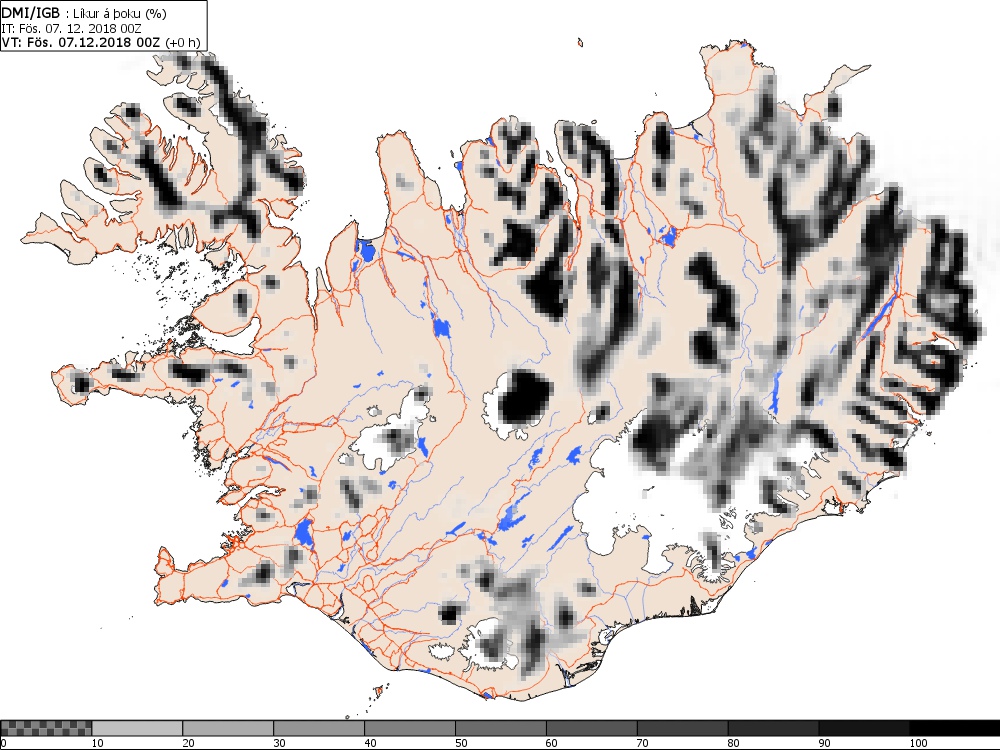Viewport: 1000px width, 750px height.
Task: Click the 'DMI/IGB' title text
Action: point(31,13)
